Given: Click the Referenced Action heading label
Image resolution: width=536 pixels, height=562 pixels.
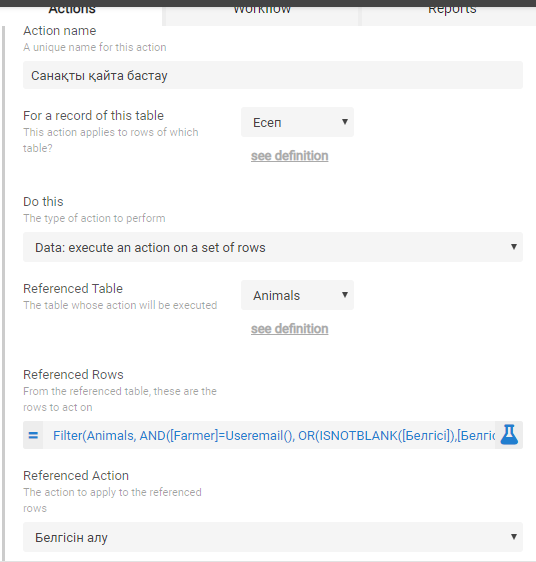Looking at the screenshot, I should 76,476.
